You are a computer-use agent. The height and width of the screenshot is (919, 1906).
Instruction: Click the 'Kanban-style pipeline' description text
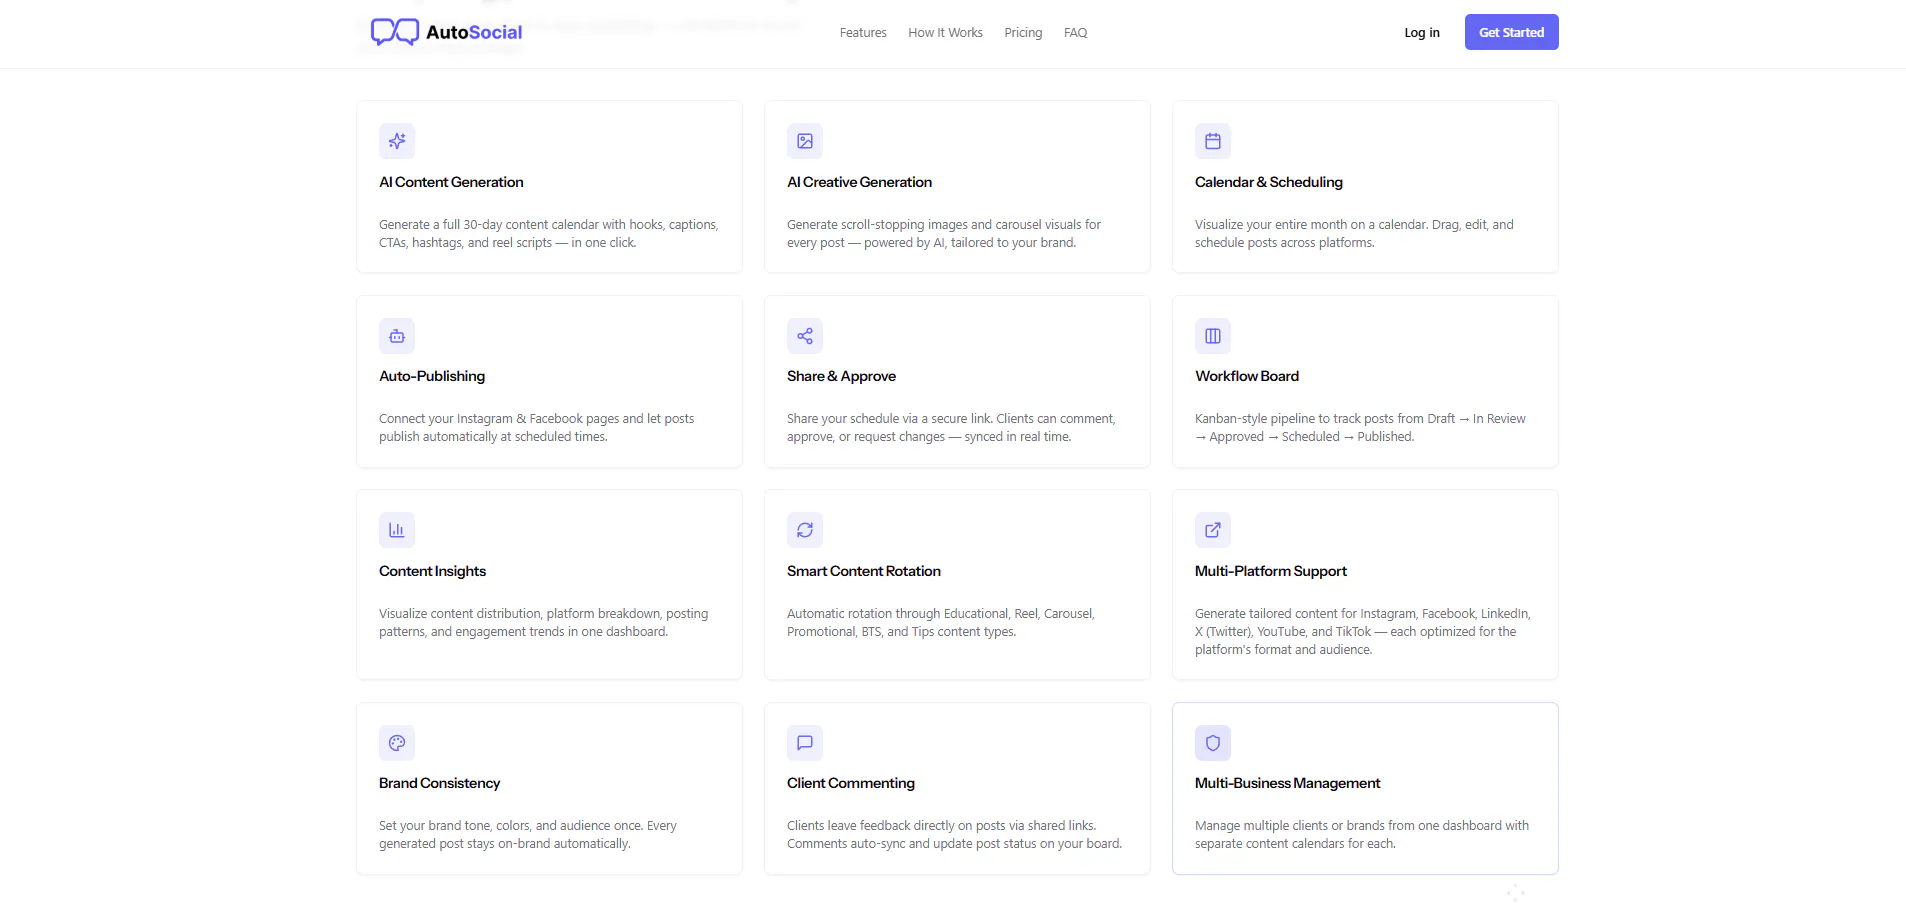[1360, 428]
